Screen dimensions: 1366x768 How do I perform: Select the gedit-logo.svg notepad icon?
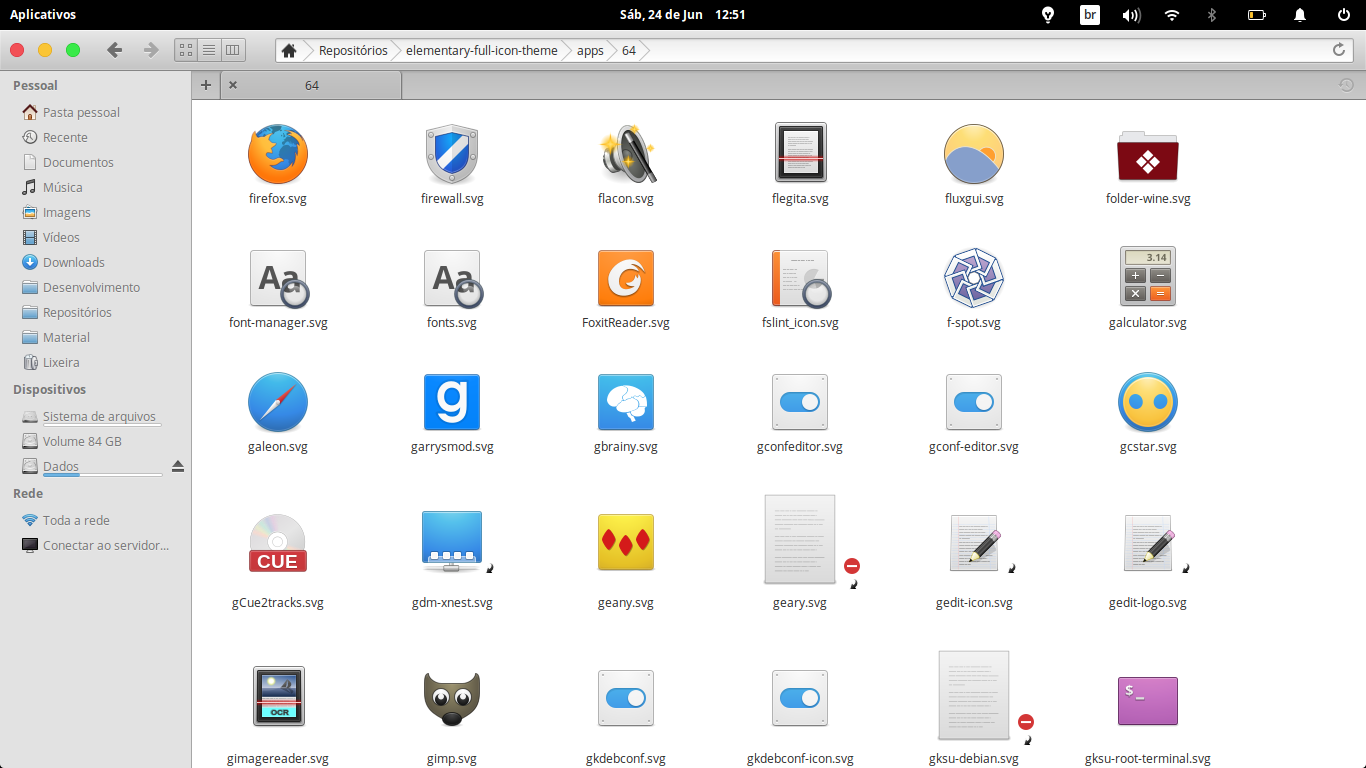point(1148,543)
